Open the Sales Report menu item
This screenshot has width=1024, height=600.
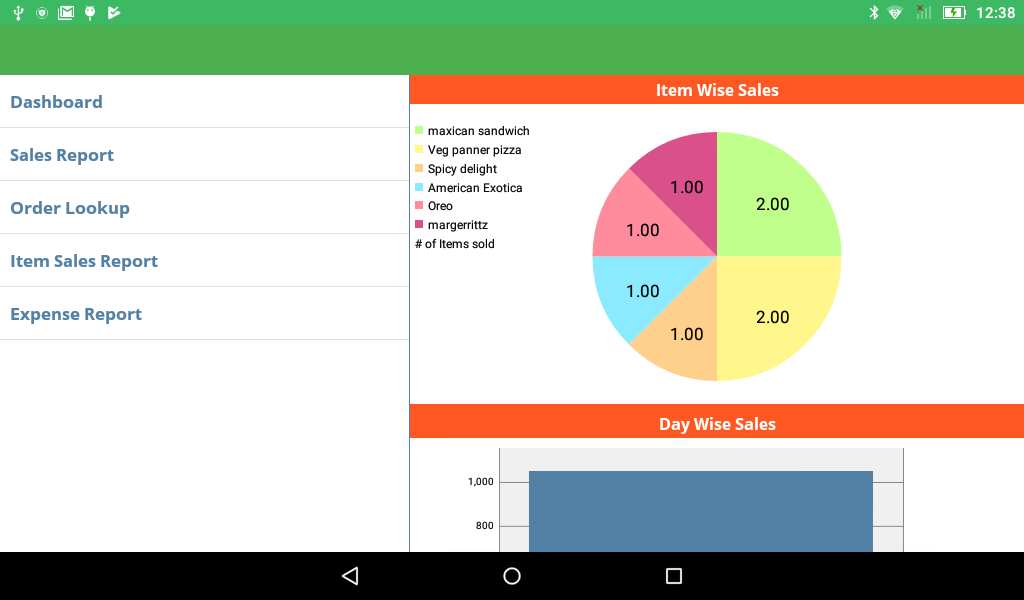tap(62, 155)
